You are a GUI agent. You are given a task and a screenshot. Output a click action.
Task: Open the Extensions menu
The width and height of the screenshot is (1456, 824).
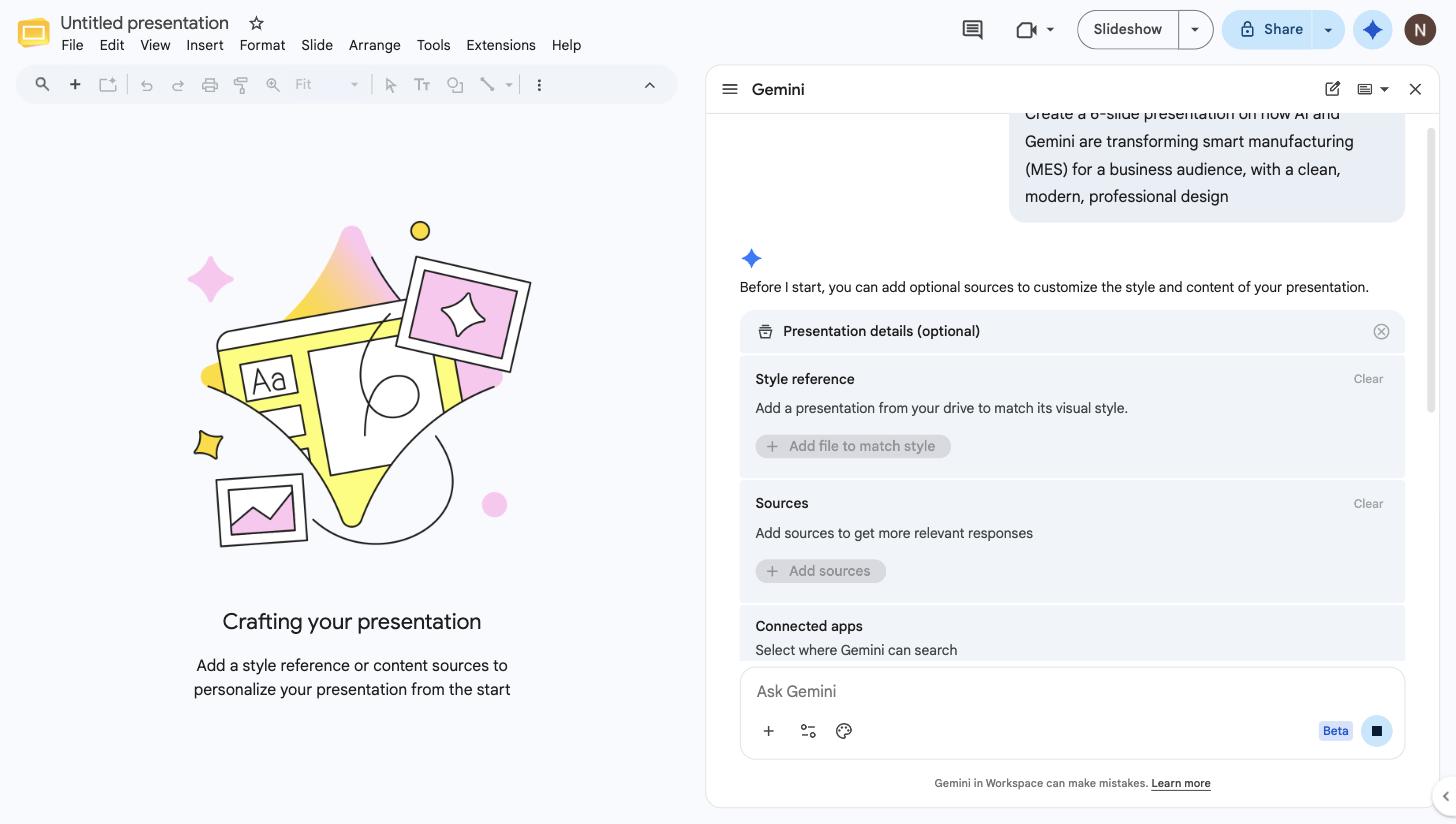501,45
